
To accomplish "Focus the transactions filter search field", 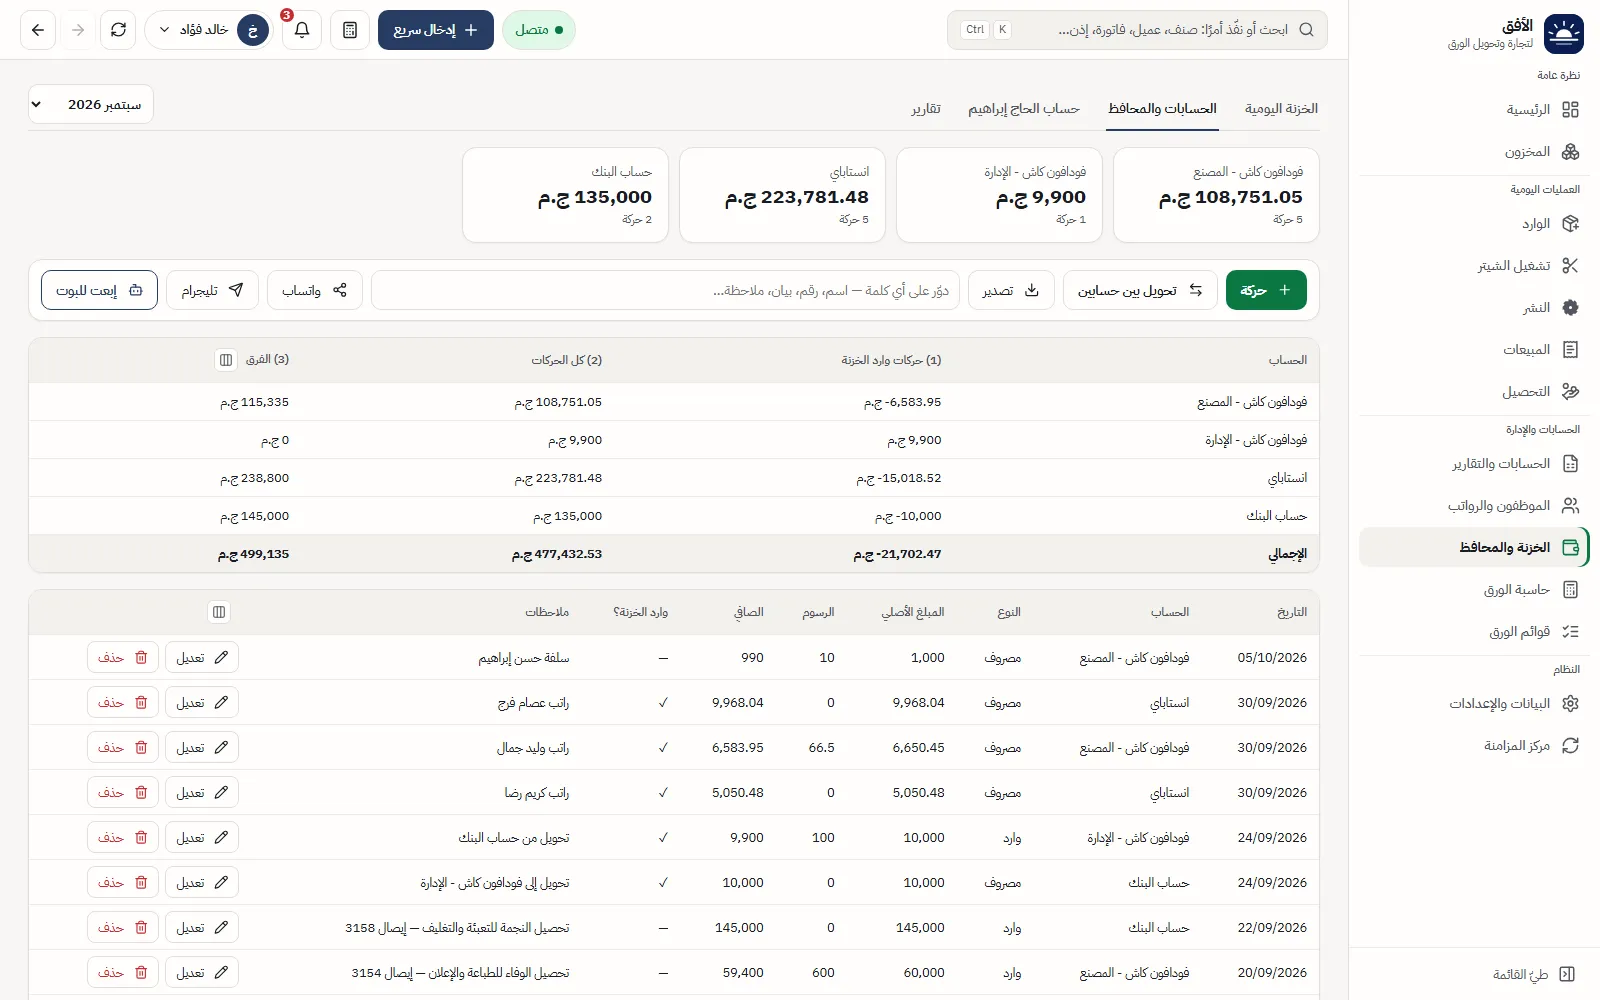I will (x=665, y=290).
